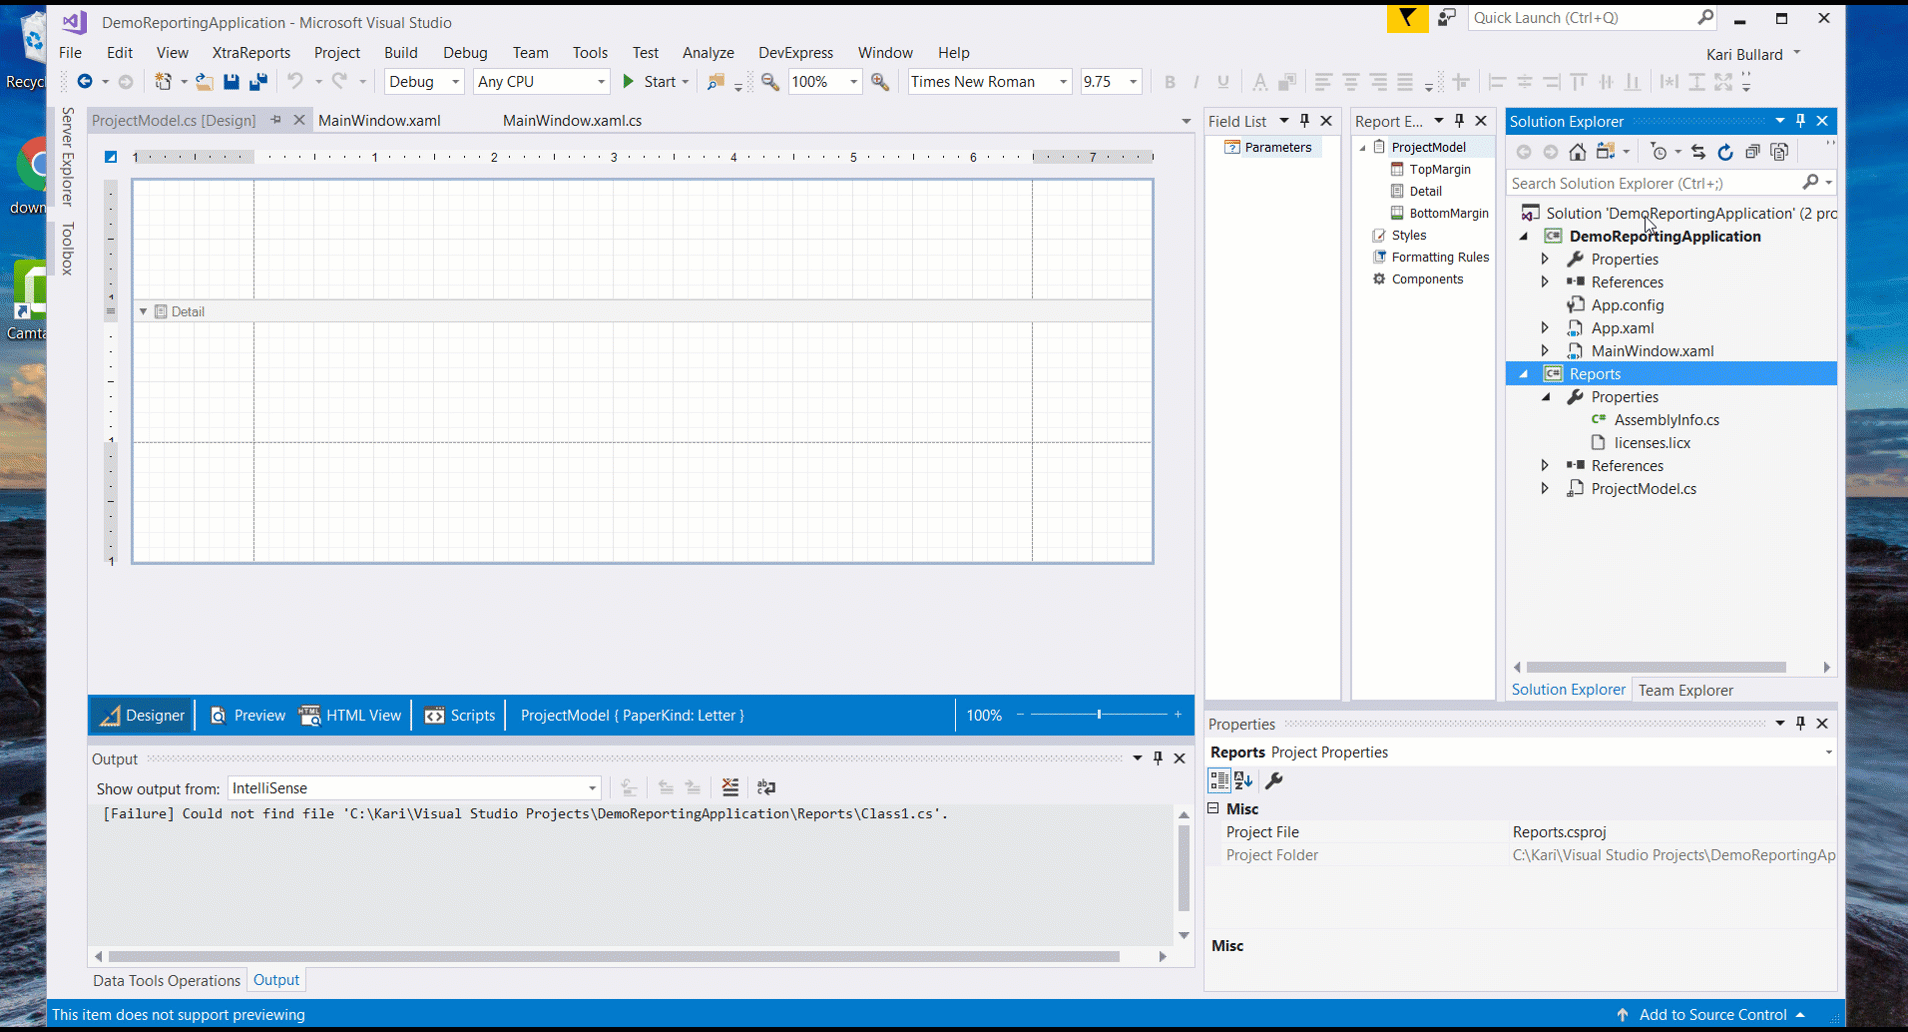Click the Save All icon
Viewport: 1908px width, 1032px height.
258,82
